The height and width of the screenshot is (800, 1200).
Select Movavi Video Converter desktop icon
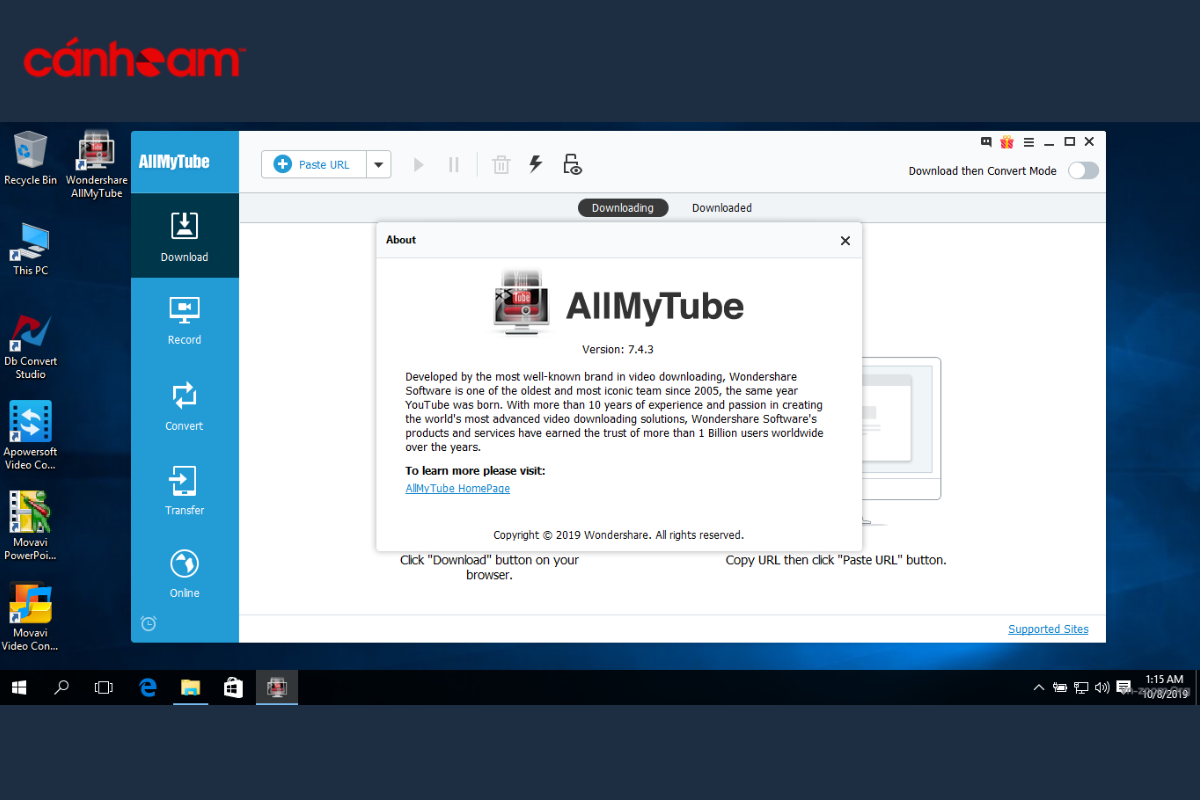(30, 617)
